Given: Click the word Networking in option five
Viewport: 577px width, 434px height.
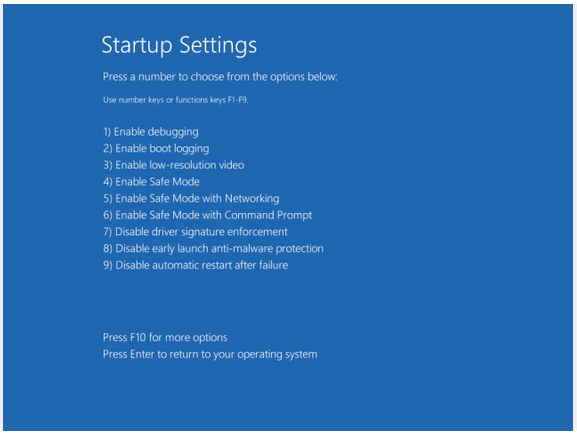Looking at the screenshot, I should [x=252, y=198].
